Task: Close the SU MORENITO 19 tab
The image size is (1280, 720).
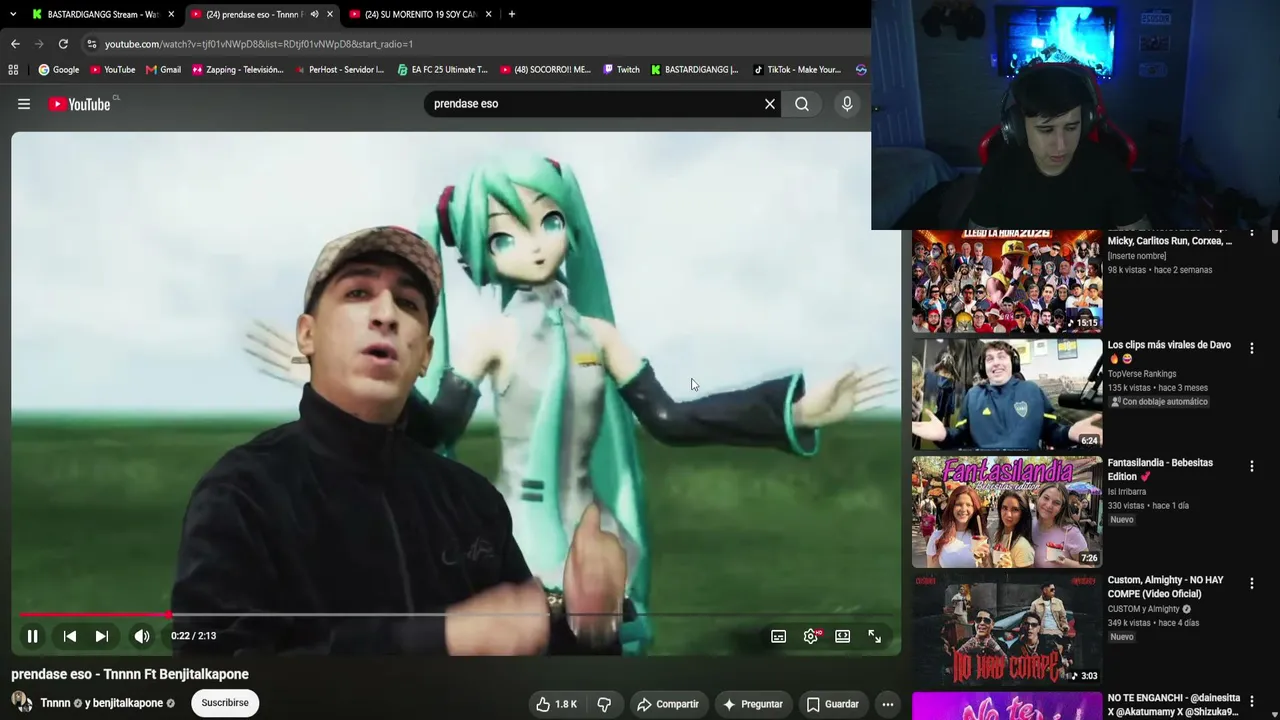Action: [489, 14]
